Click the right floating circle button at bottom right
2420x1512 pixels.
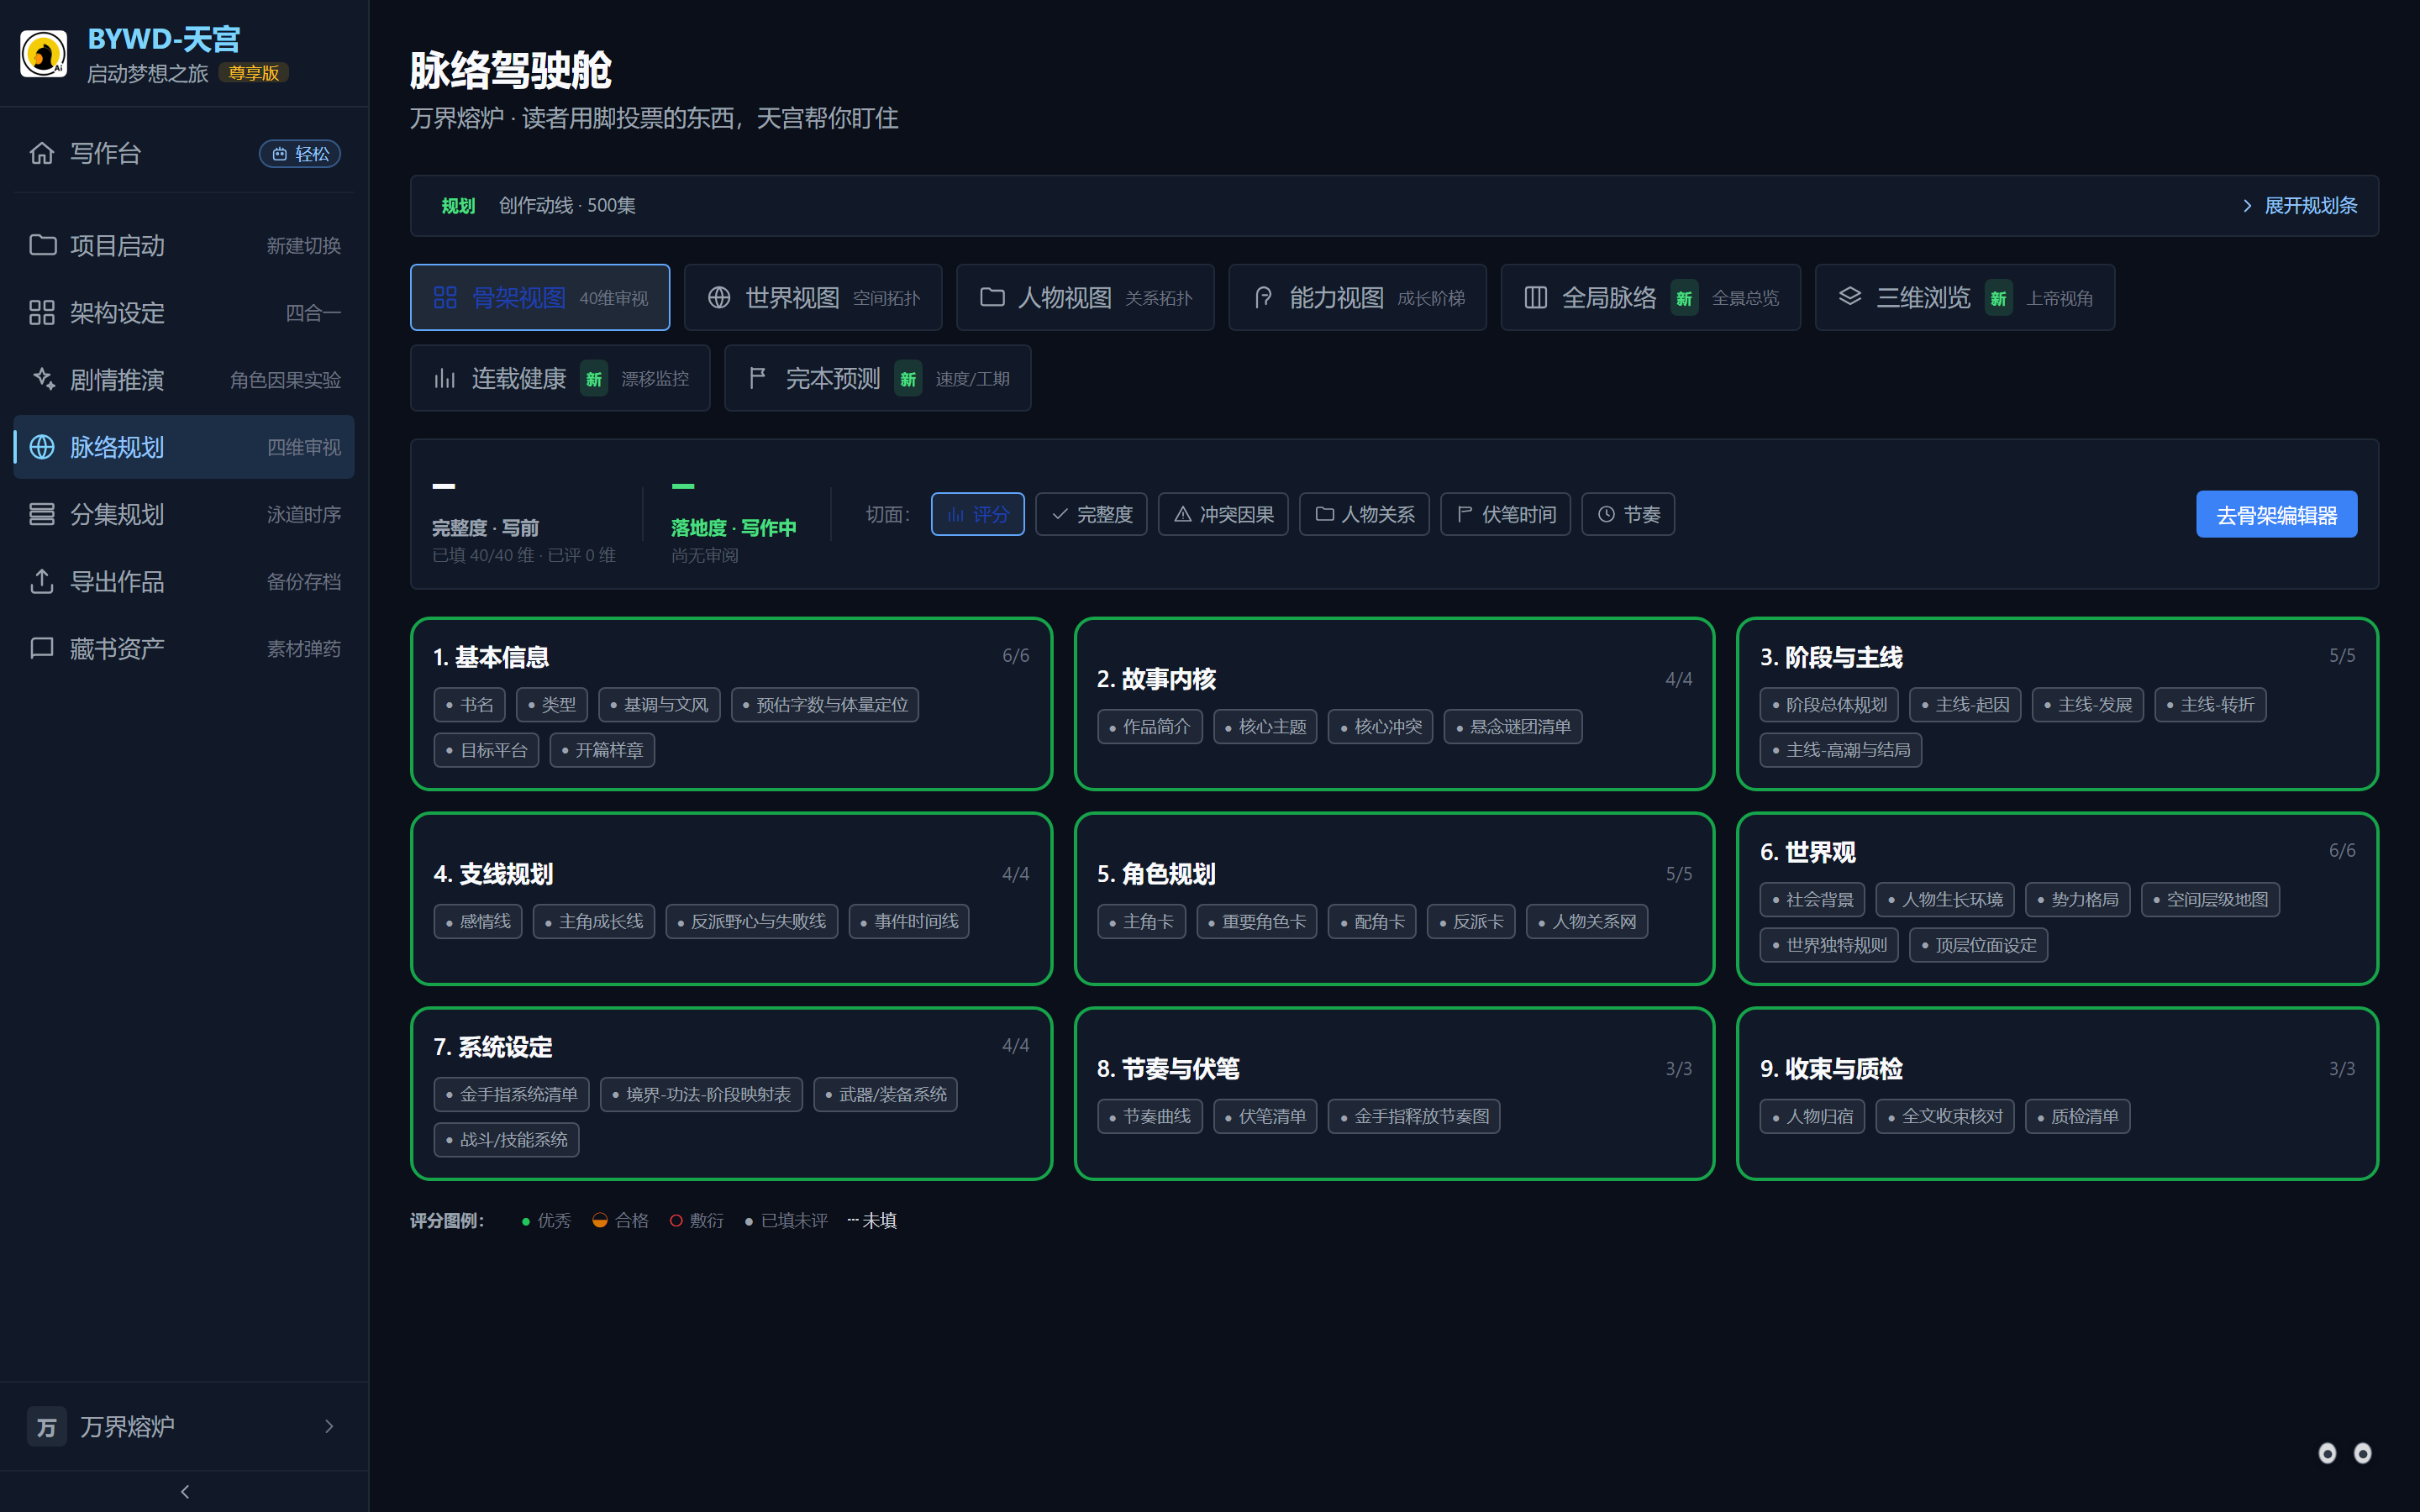click(2363, 1453)
